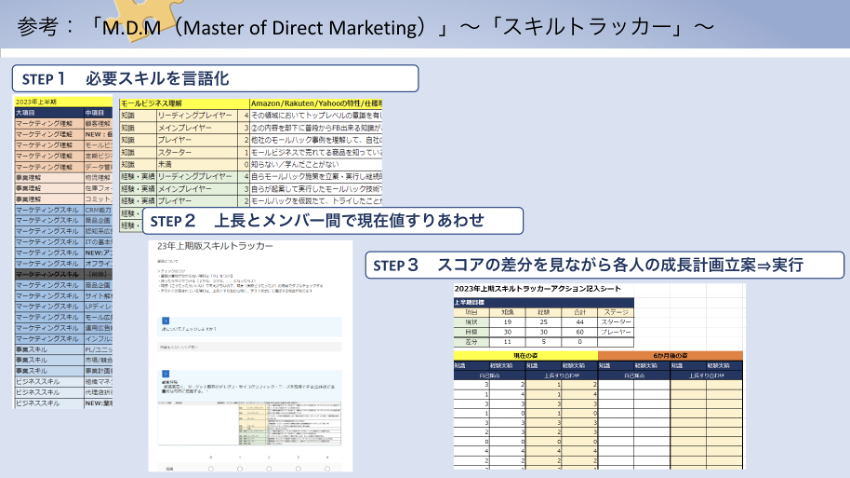Screen dimensions: 850x478
Task: Select the rightmost rating radio button
Action: pos(327,468)
